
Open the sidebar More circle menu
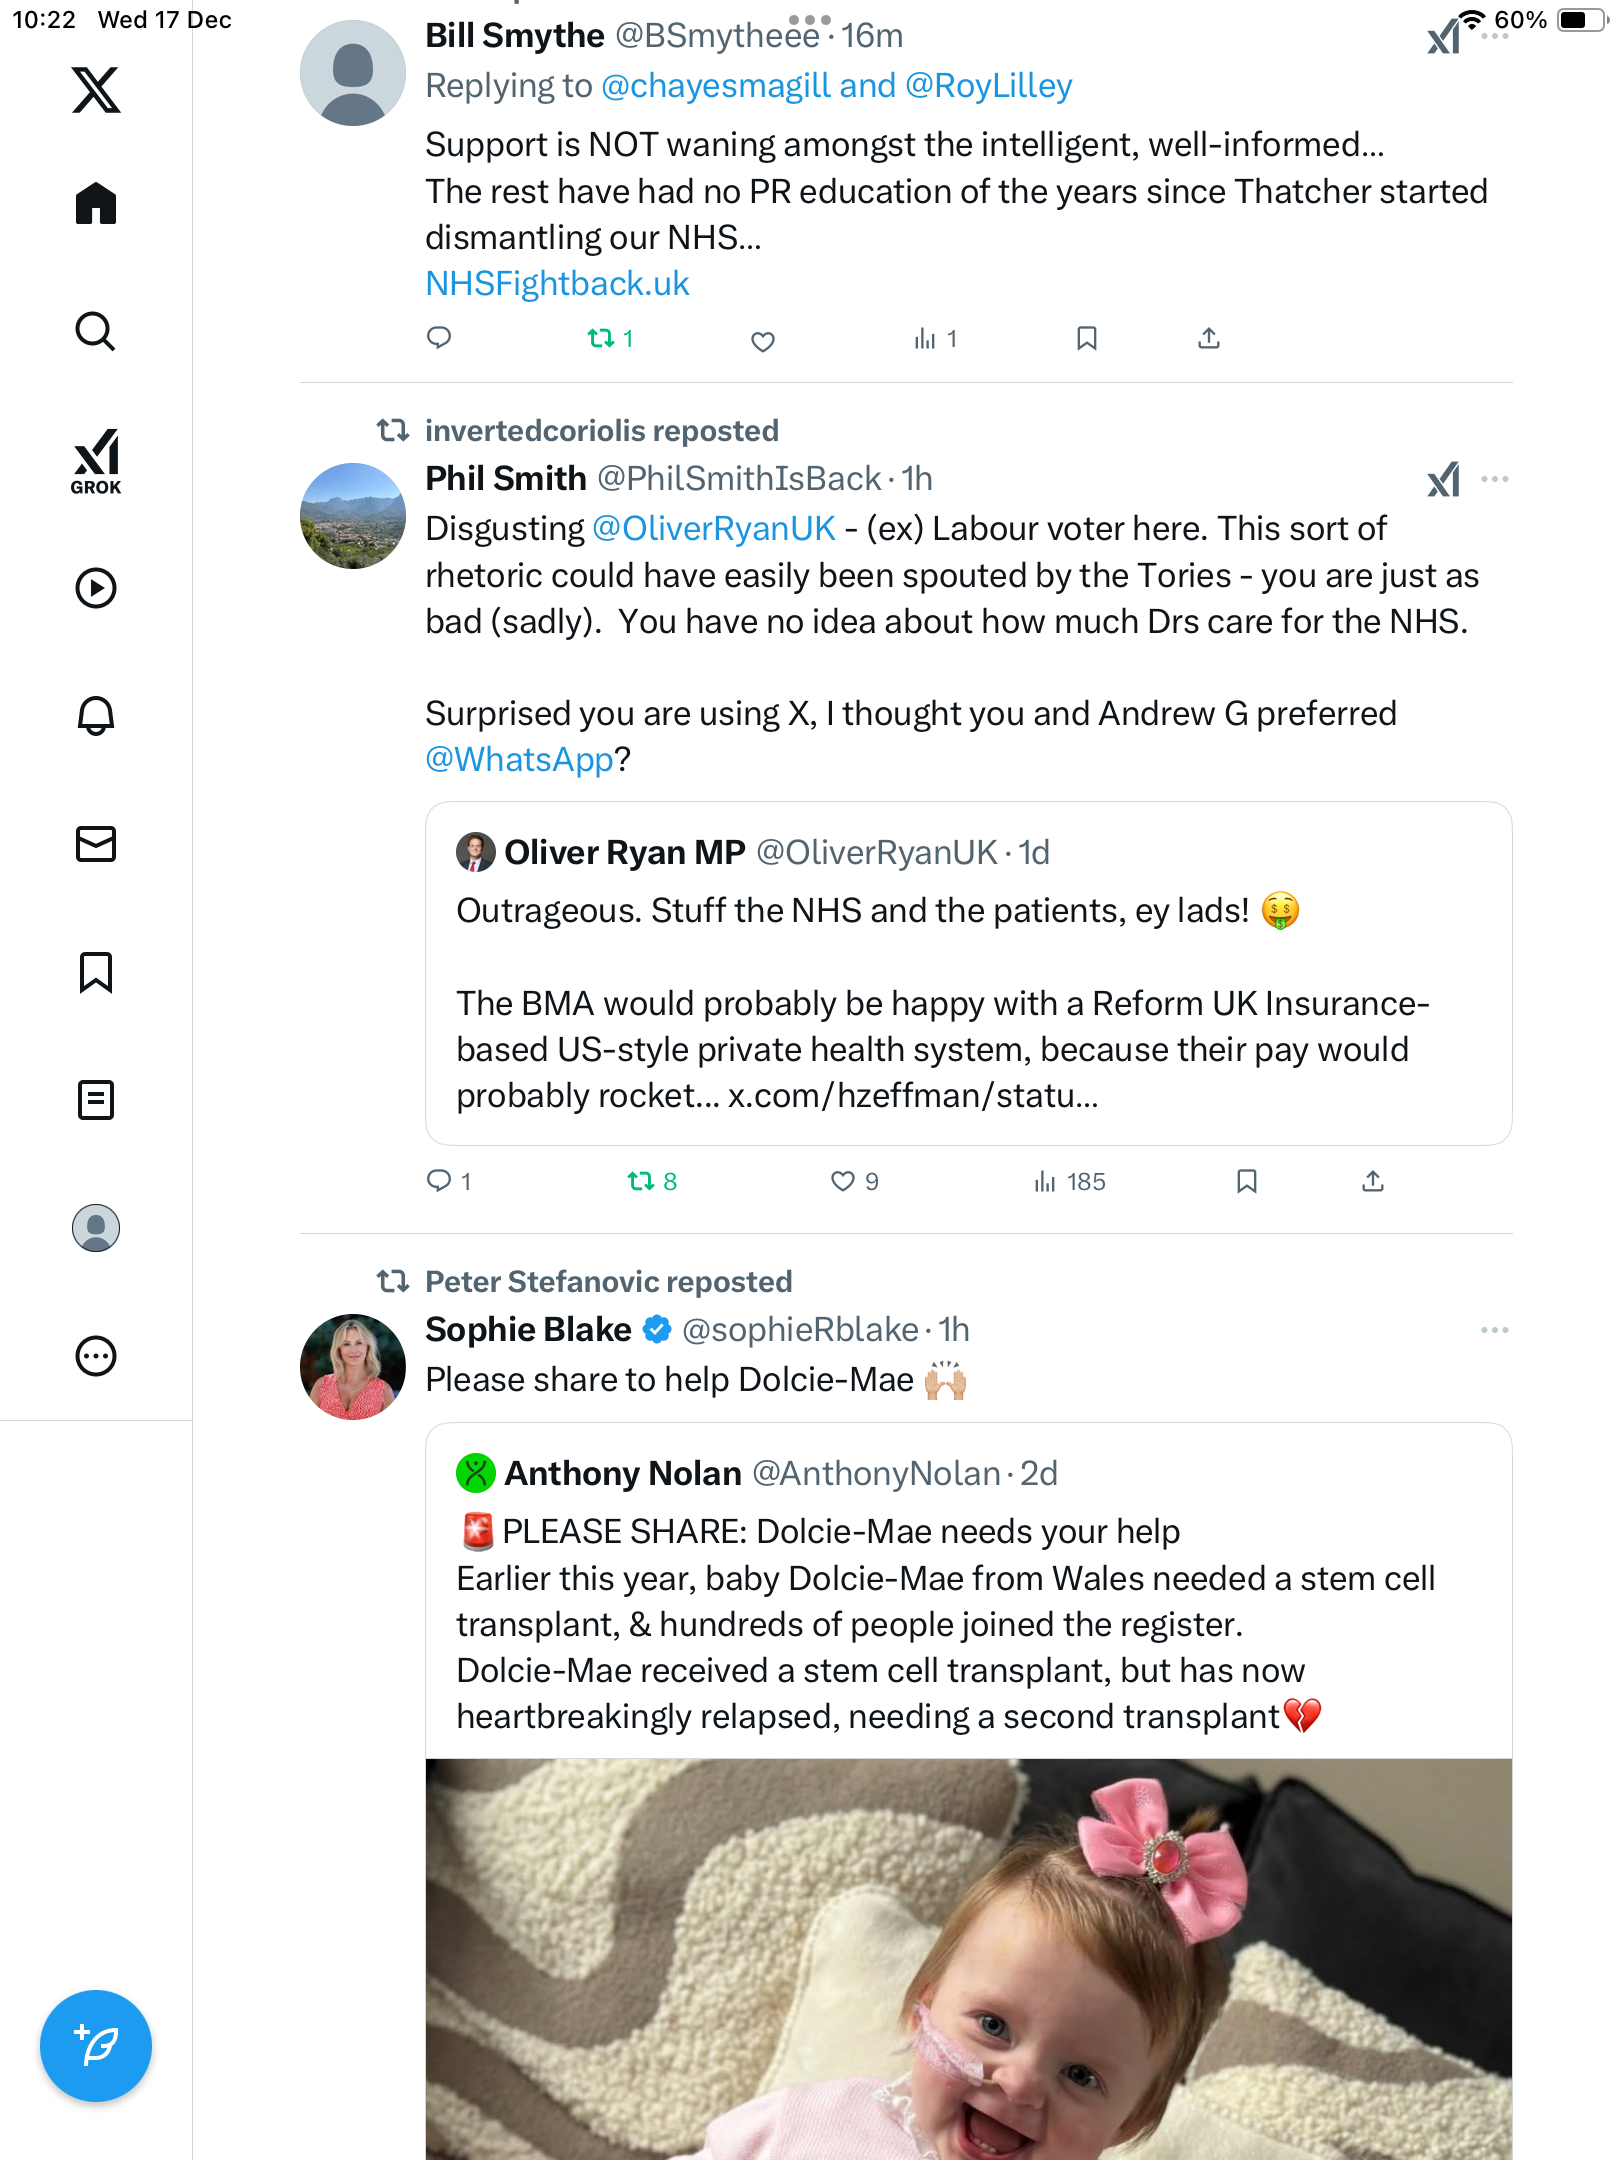click(x=96, y=1356)
